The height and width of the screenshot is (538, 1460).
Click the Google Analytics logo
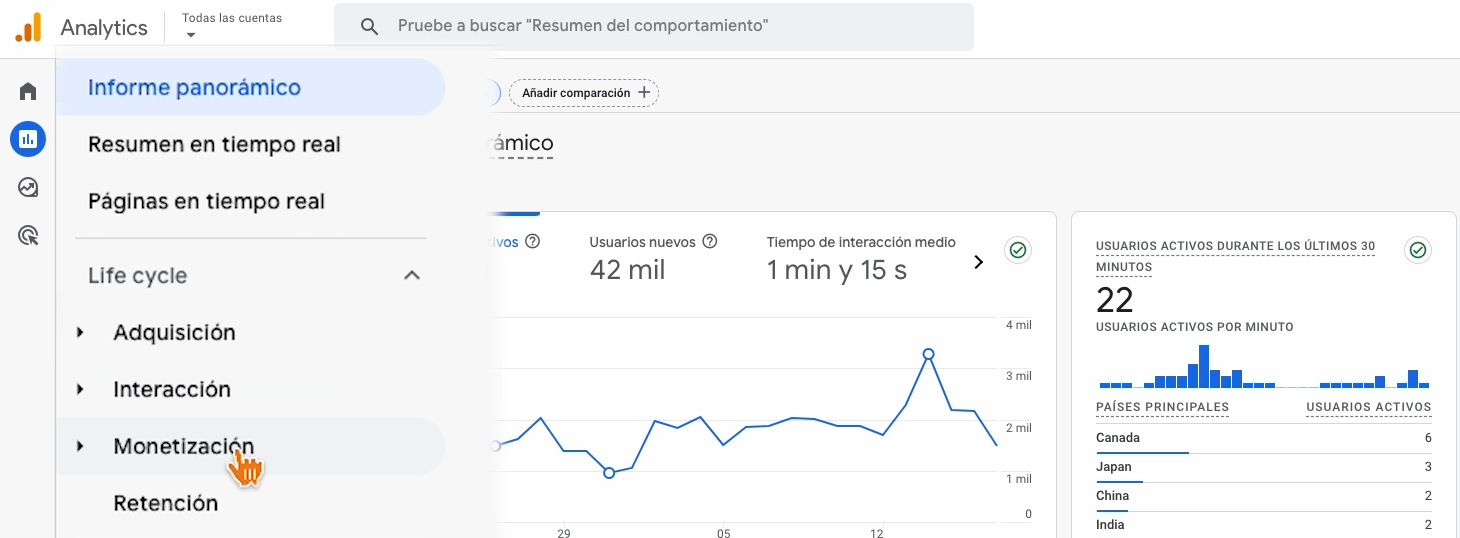(28, 27)
